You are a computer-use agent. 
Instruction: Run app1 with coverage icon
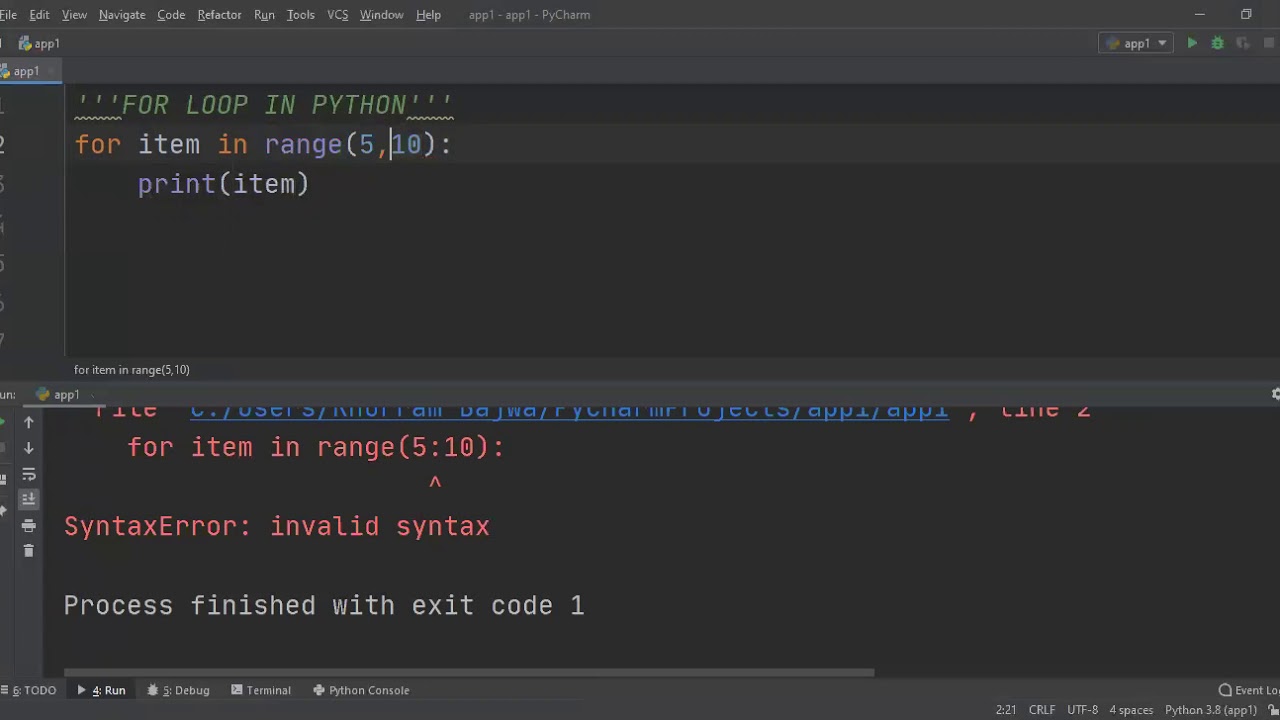1243,43
